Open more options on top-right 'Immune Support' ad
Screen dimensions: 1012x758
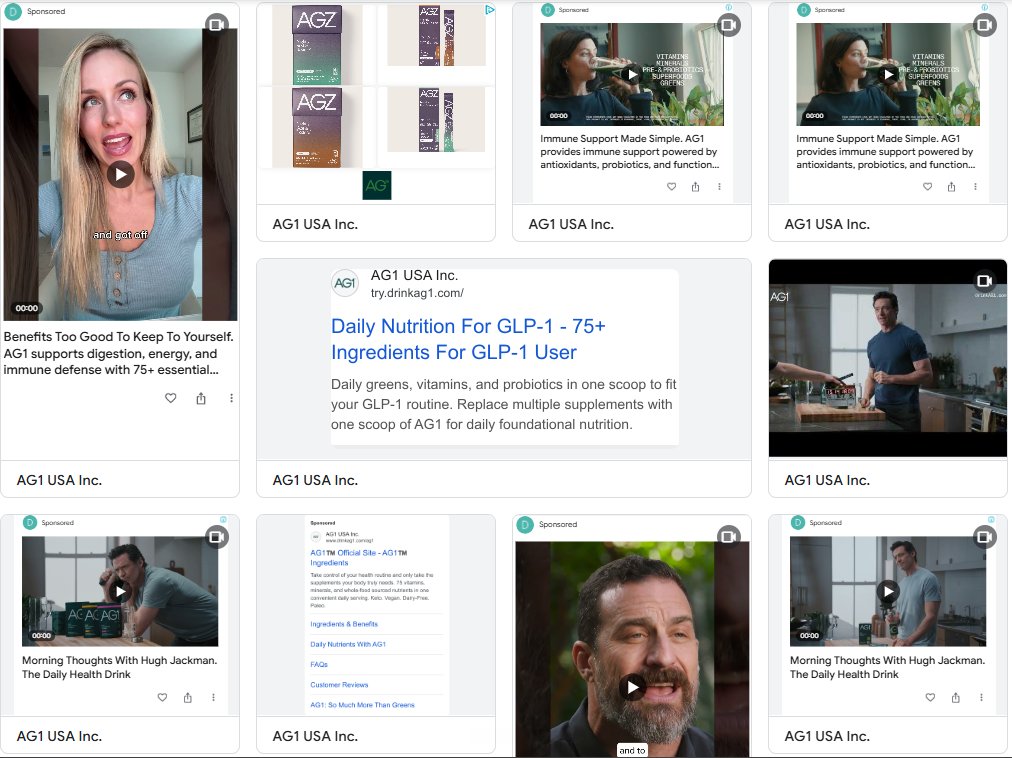coord(975,187)
